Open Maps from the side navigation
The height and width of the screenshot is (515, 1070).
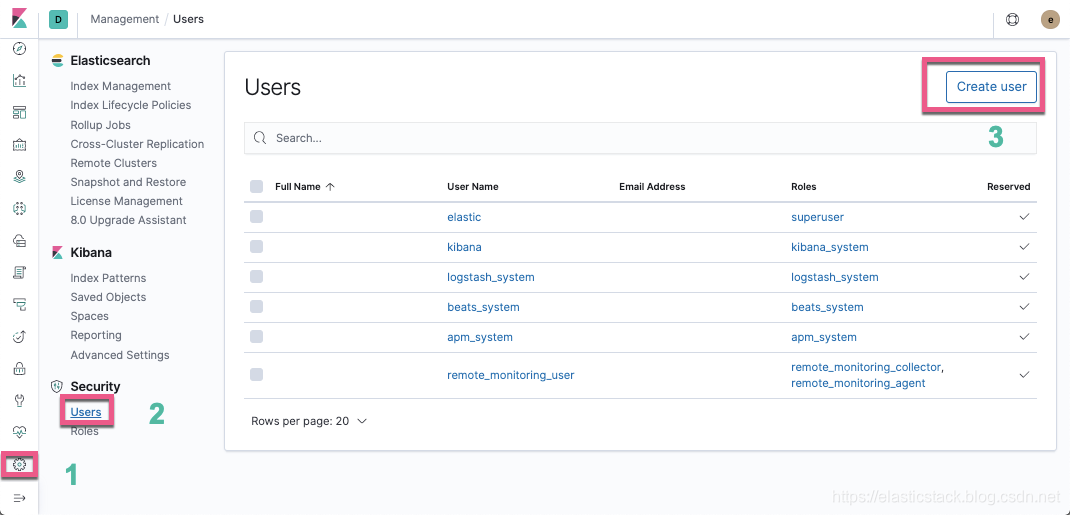[20, 177]
